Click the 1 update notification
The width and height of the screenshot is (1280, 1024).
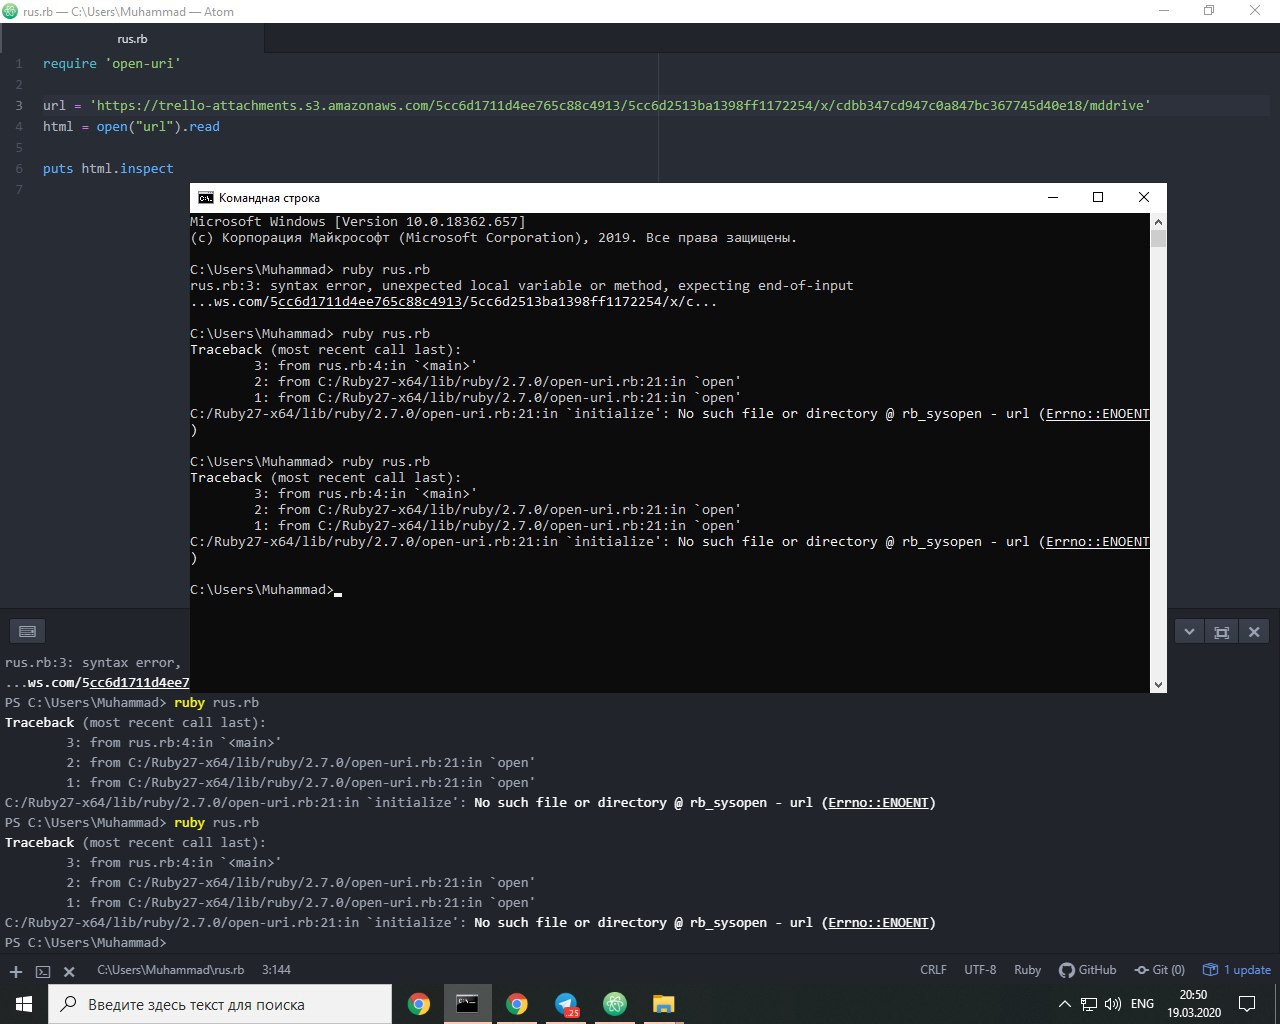point(1238,969)
